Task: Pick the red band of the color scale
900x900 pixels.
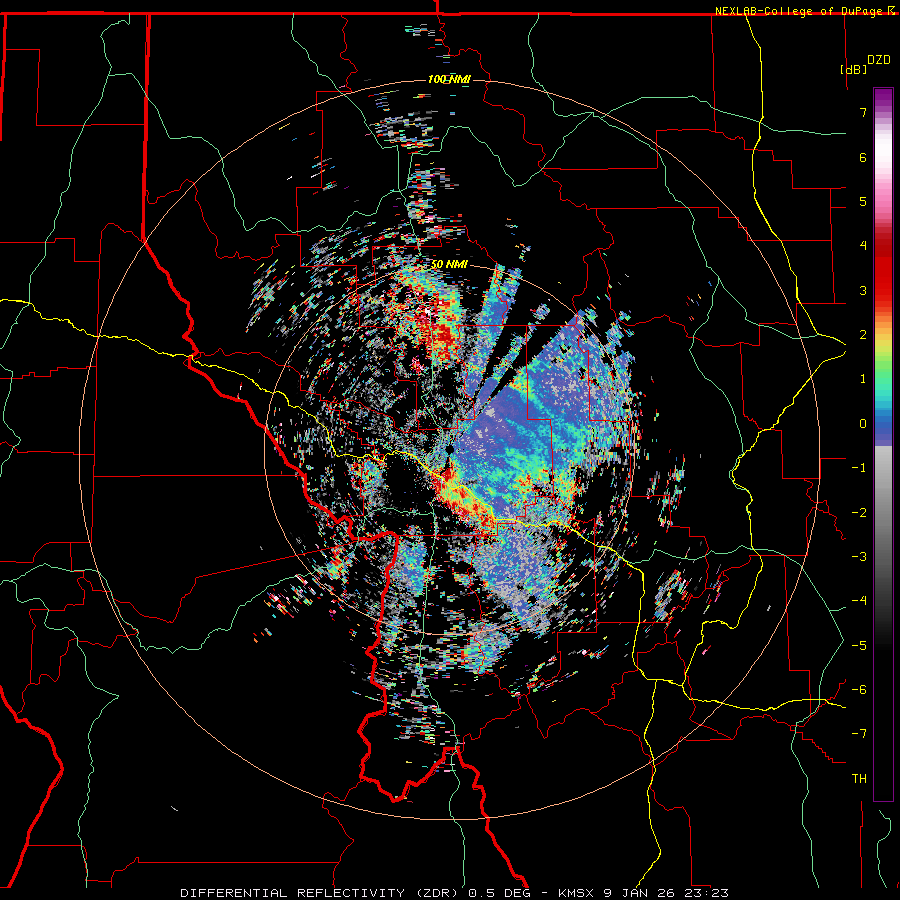Action: 883,270
